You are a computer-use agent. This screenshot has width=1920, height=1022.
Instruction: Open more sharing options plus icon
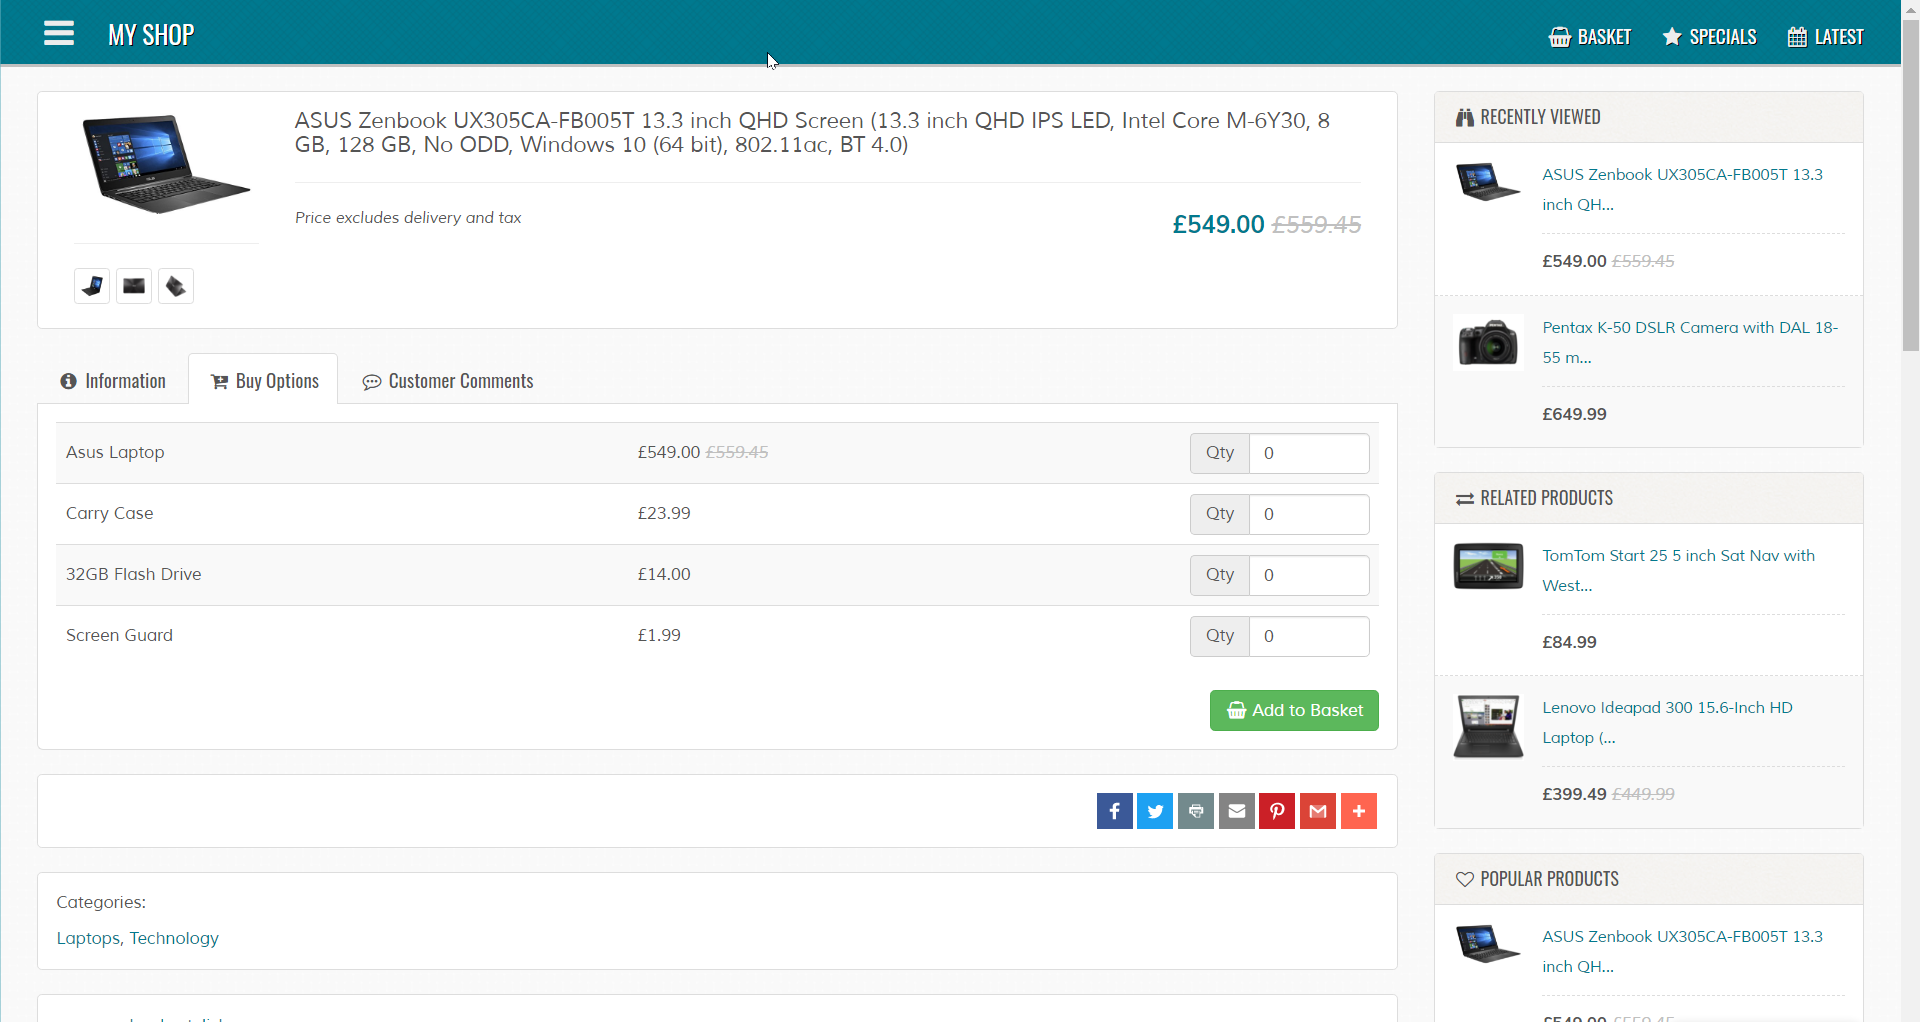1359,811
